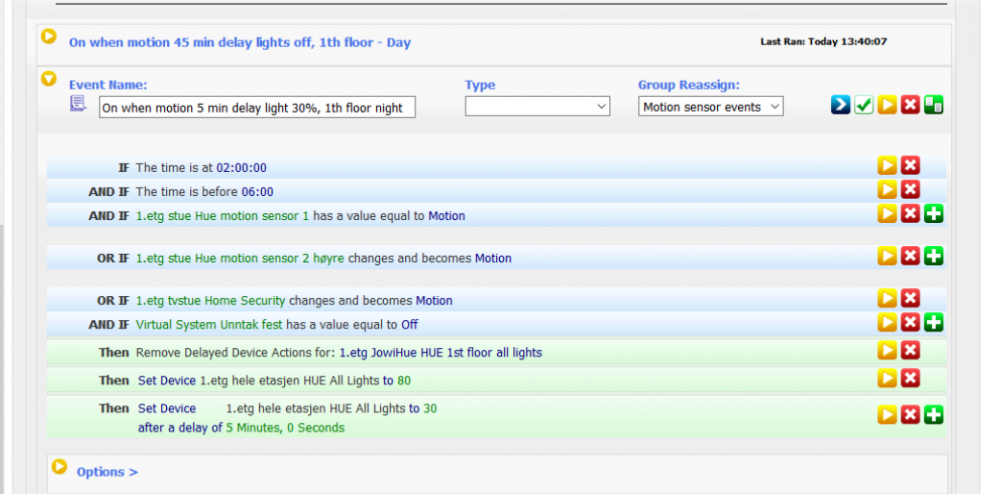Open the Group Reassign dropdown

point(710,107)
